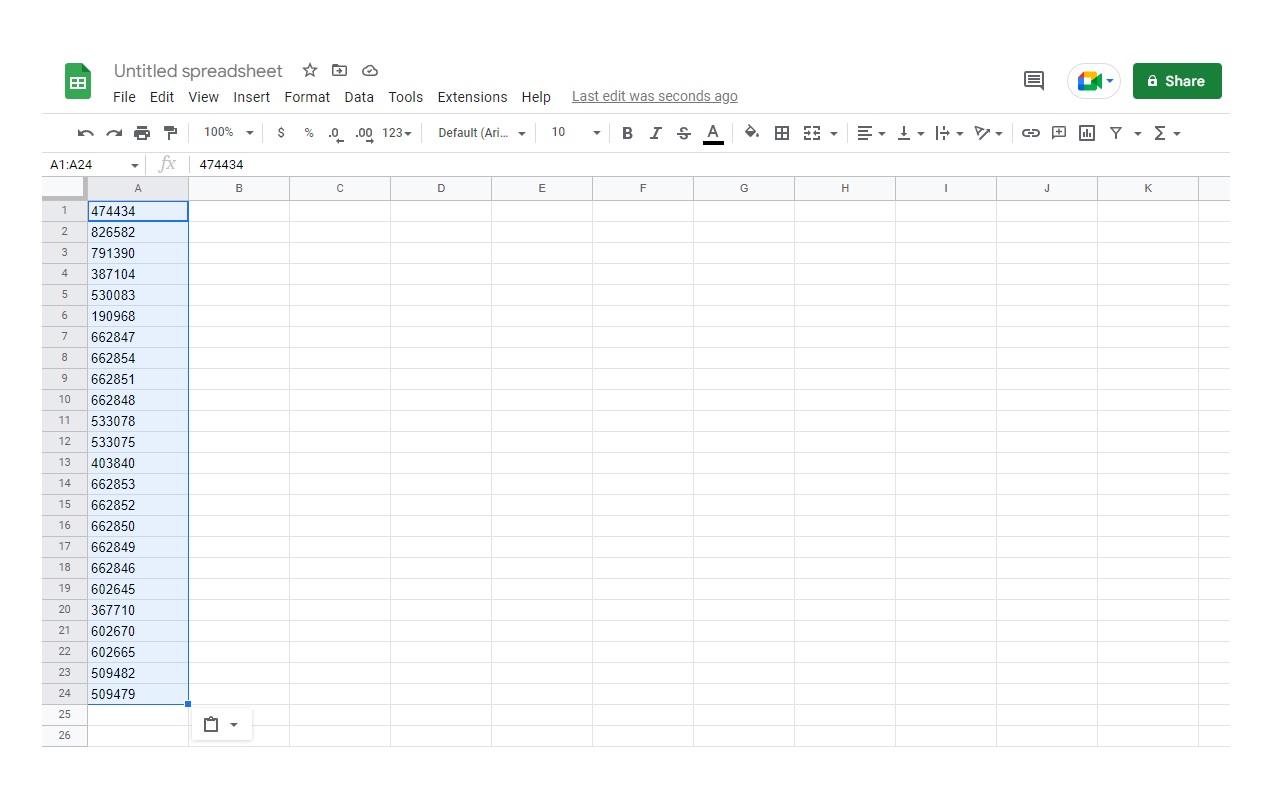Open the View menu
This screenshot has height=800, width=1280.
point(203,97)
